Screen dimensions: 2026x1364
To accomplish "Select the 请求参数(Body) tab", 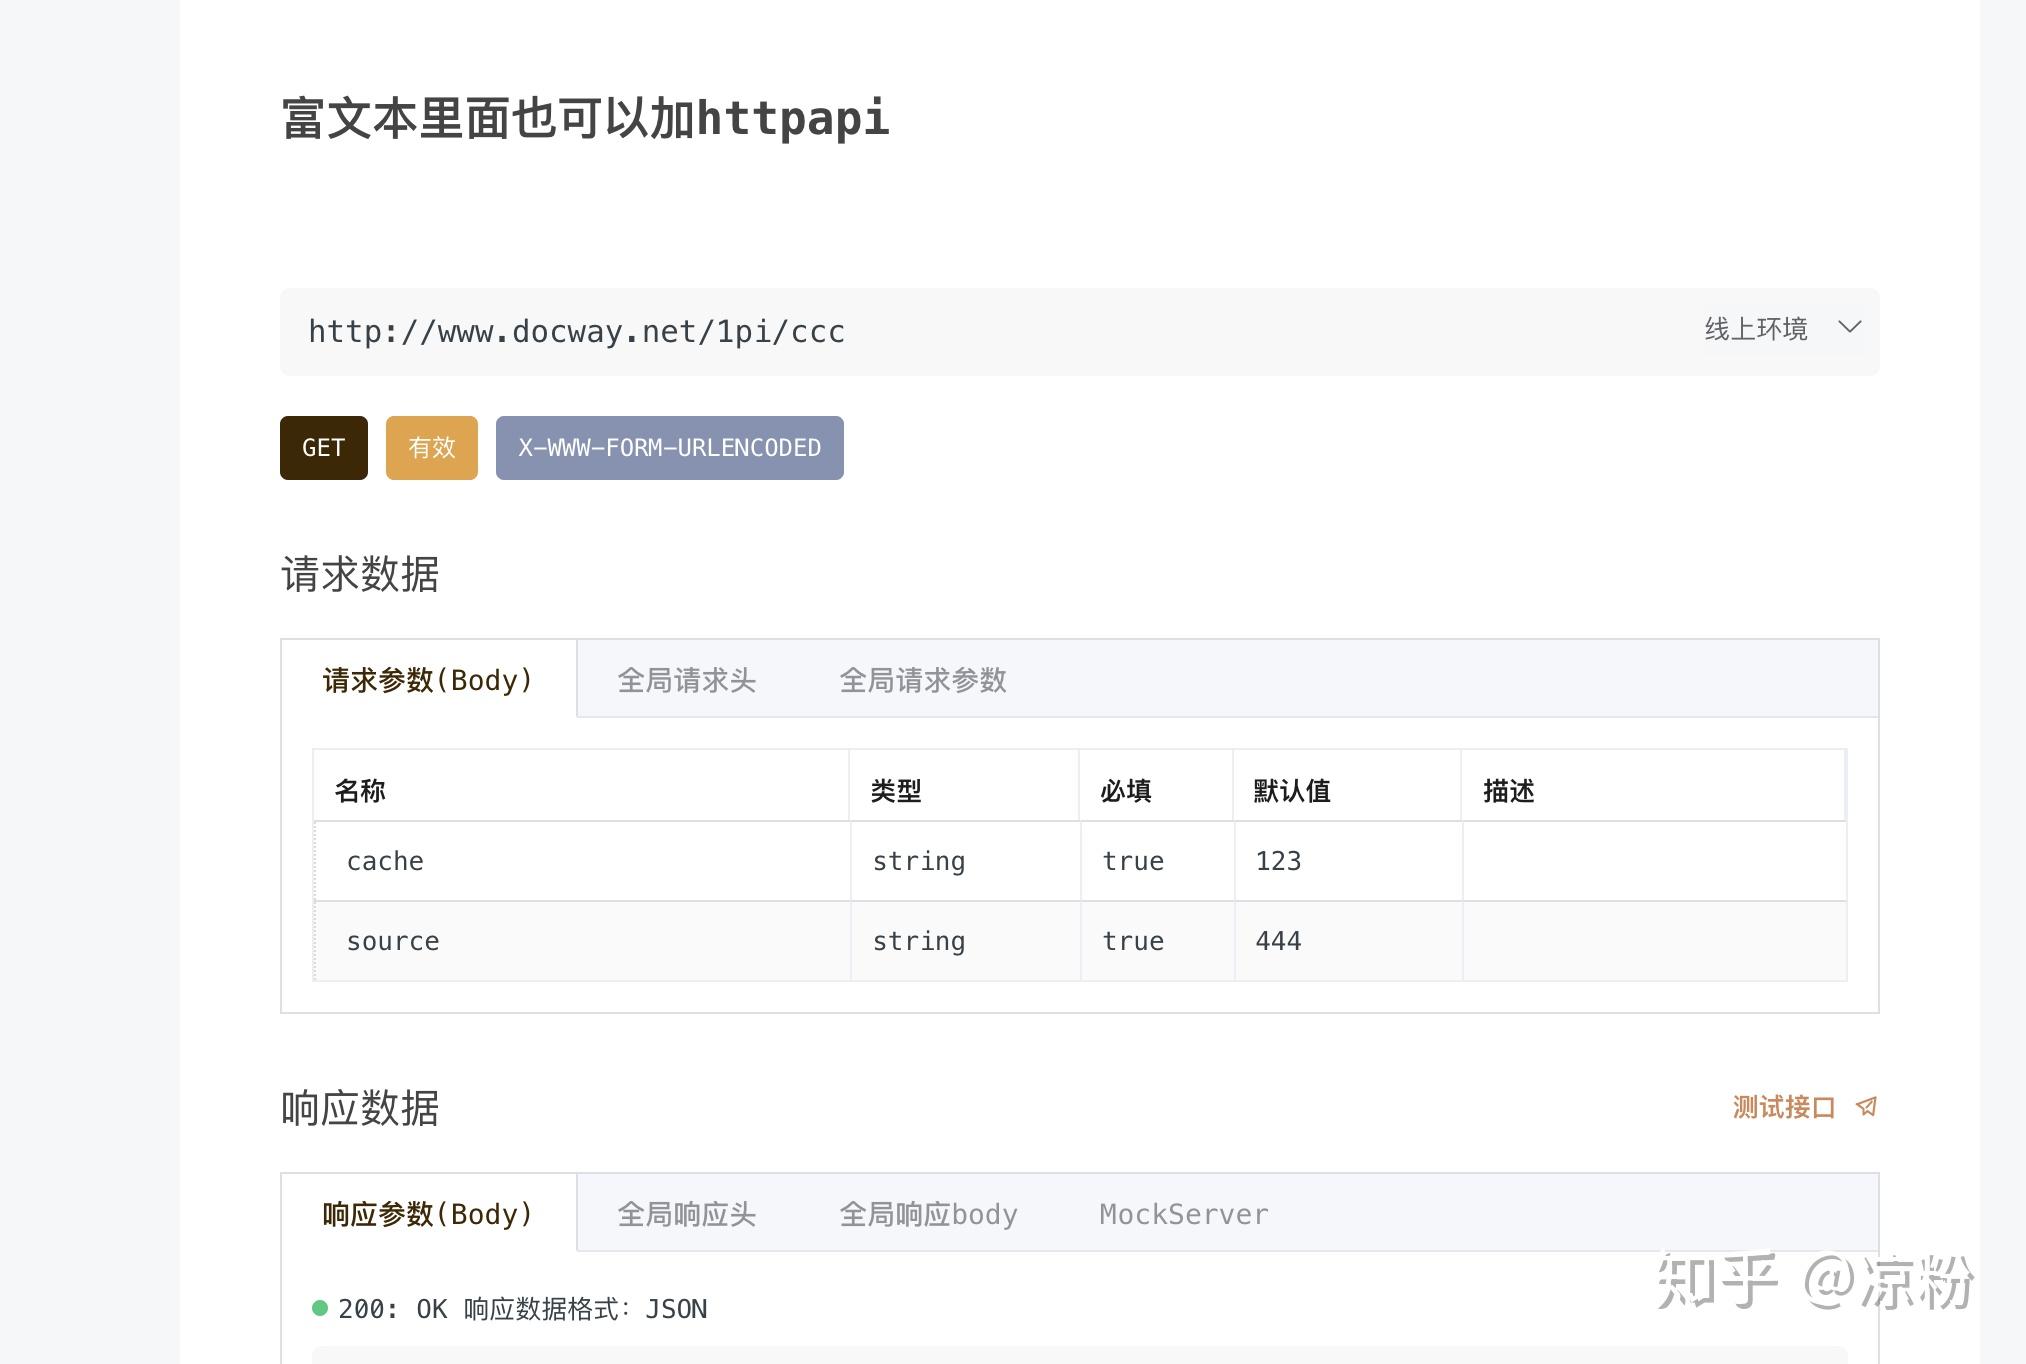I will [x=428, y=680].
